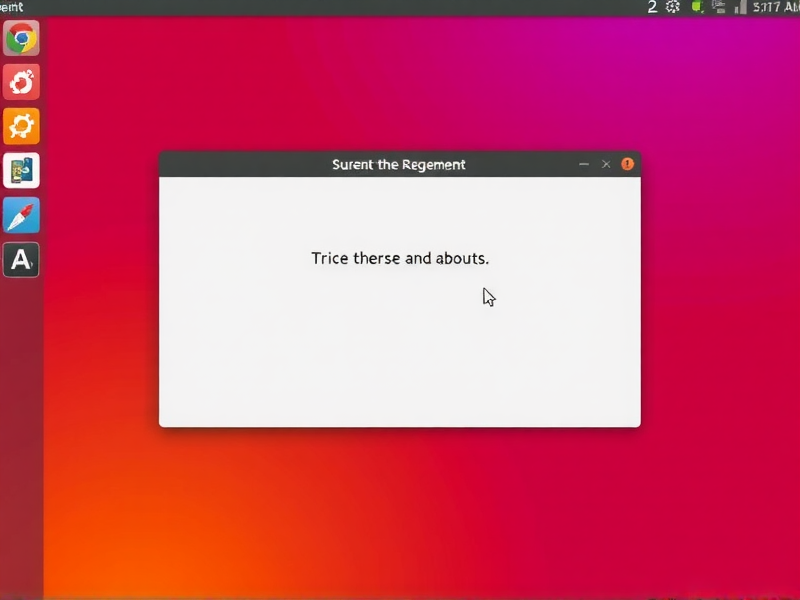Screen dimensions: 800x600
Task: Minimize the 'Surent the Regement' window
Action: [x=584, y=164]
